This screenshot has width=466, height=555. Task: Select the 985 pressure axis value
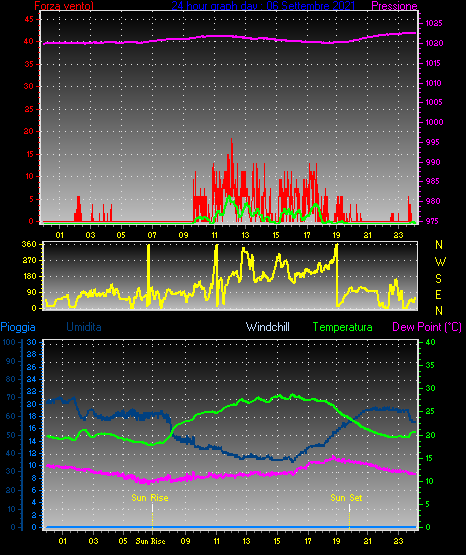tap(432, 181)
